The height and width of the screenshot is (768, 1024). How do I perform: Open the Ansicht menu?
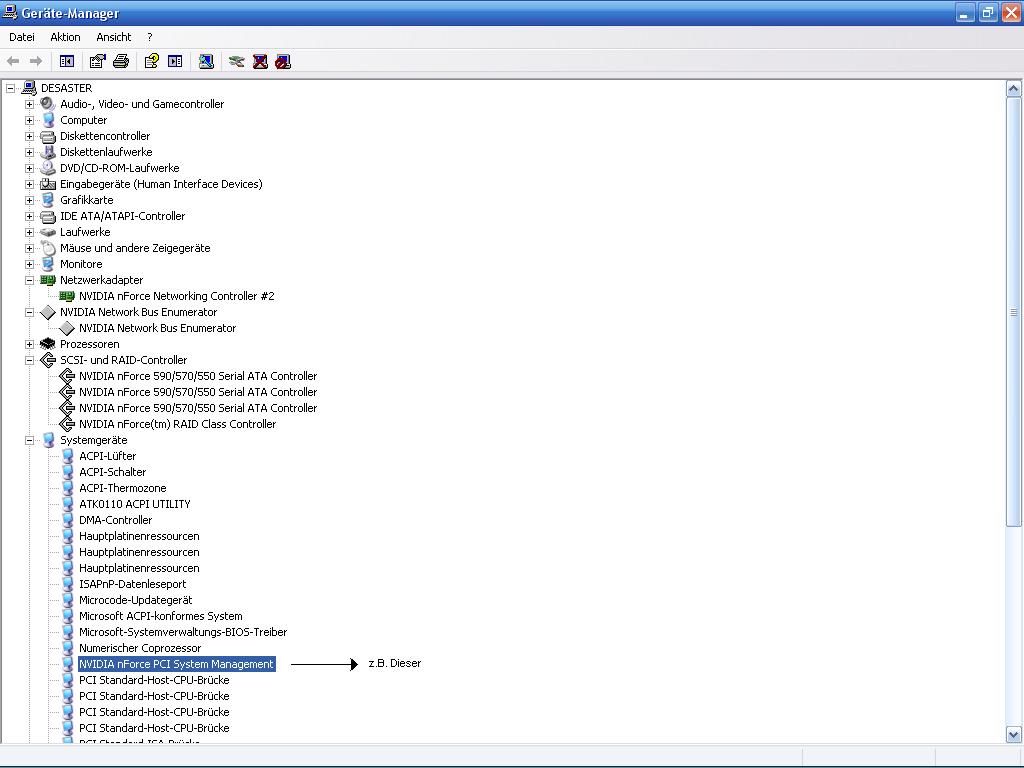point(114,37)
